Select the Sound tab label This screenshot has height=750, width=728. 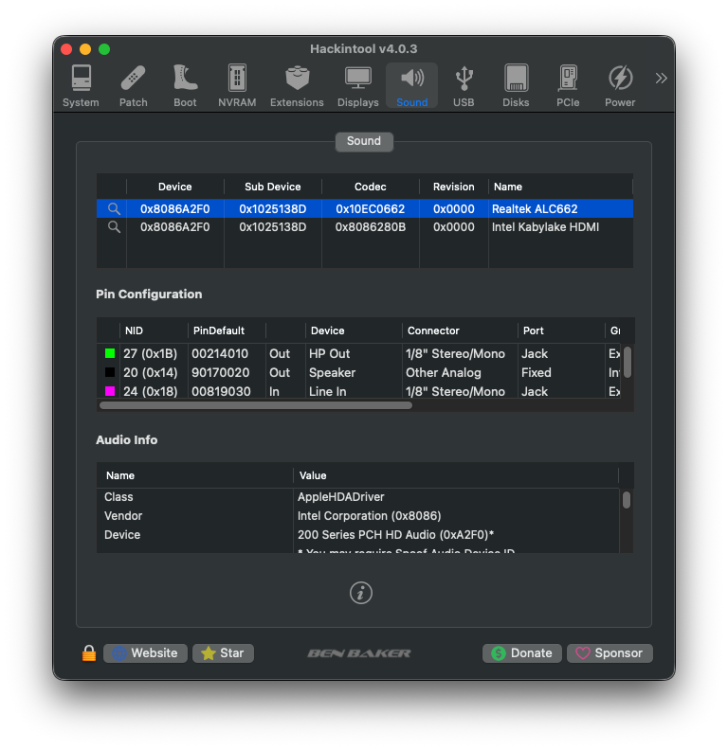(364, 142)
